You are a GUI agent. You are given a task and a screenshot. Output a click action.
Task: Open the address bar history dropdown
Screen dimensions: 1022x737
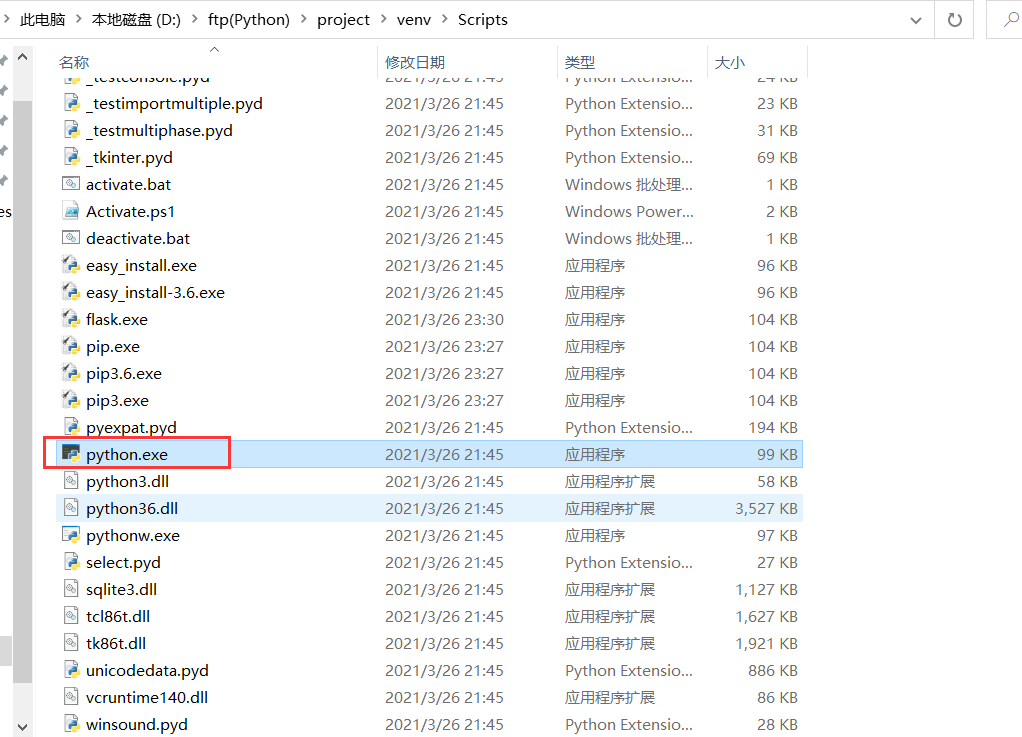point(916,20)
